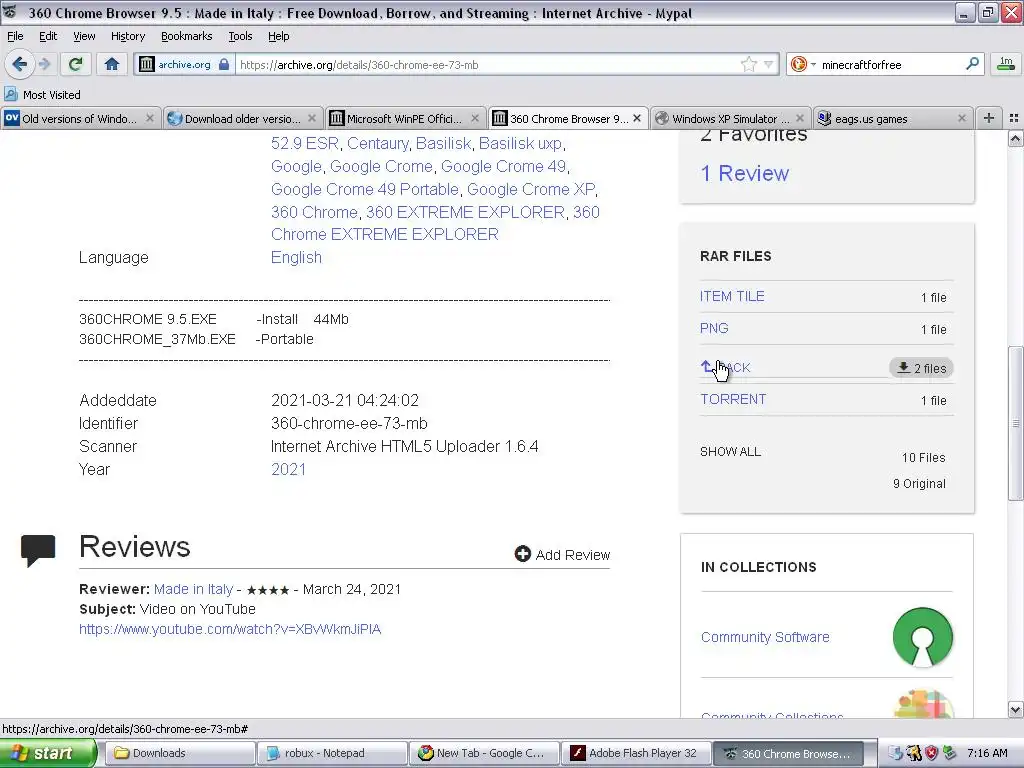
Task: Click the red shield tray icon
Action: point(931,753)
